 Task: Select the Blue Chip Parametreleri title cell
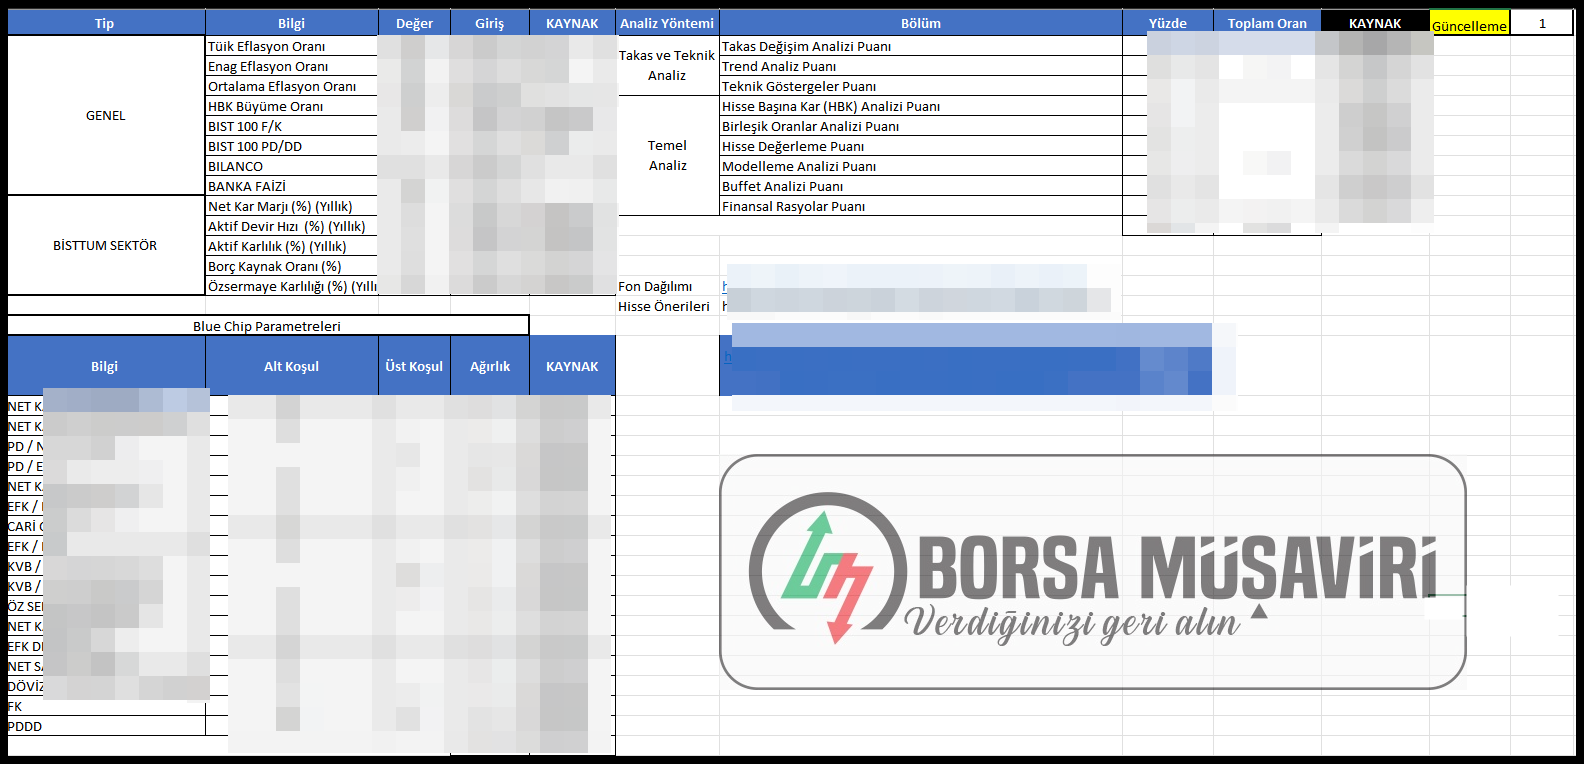point(267,326)
